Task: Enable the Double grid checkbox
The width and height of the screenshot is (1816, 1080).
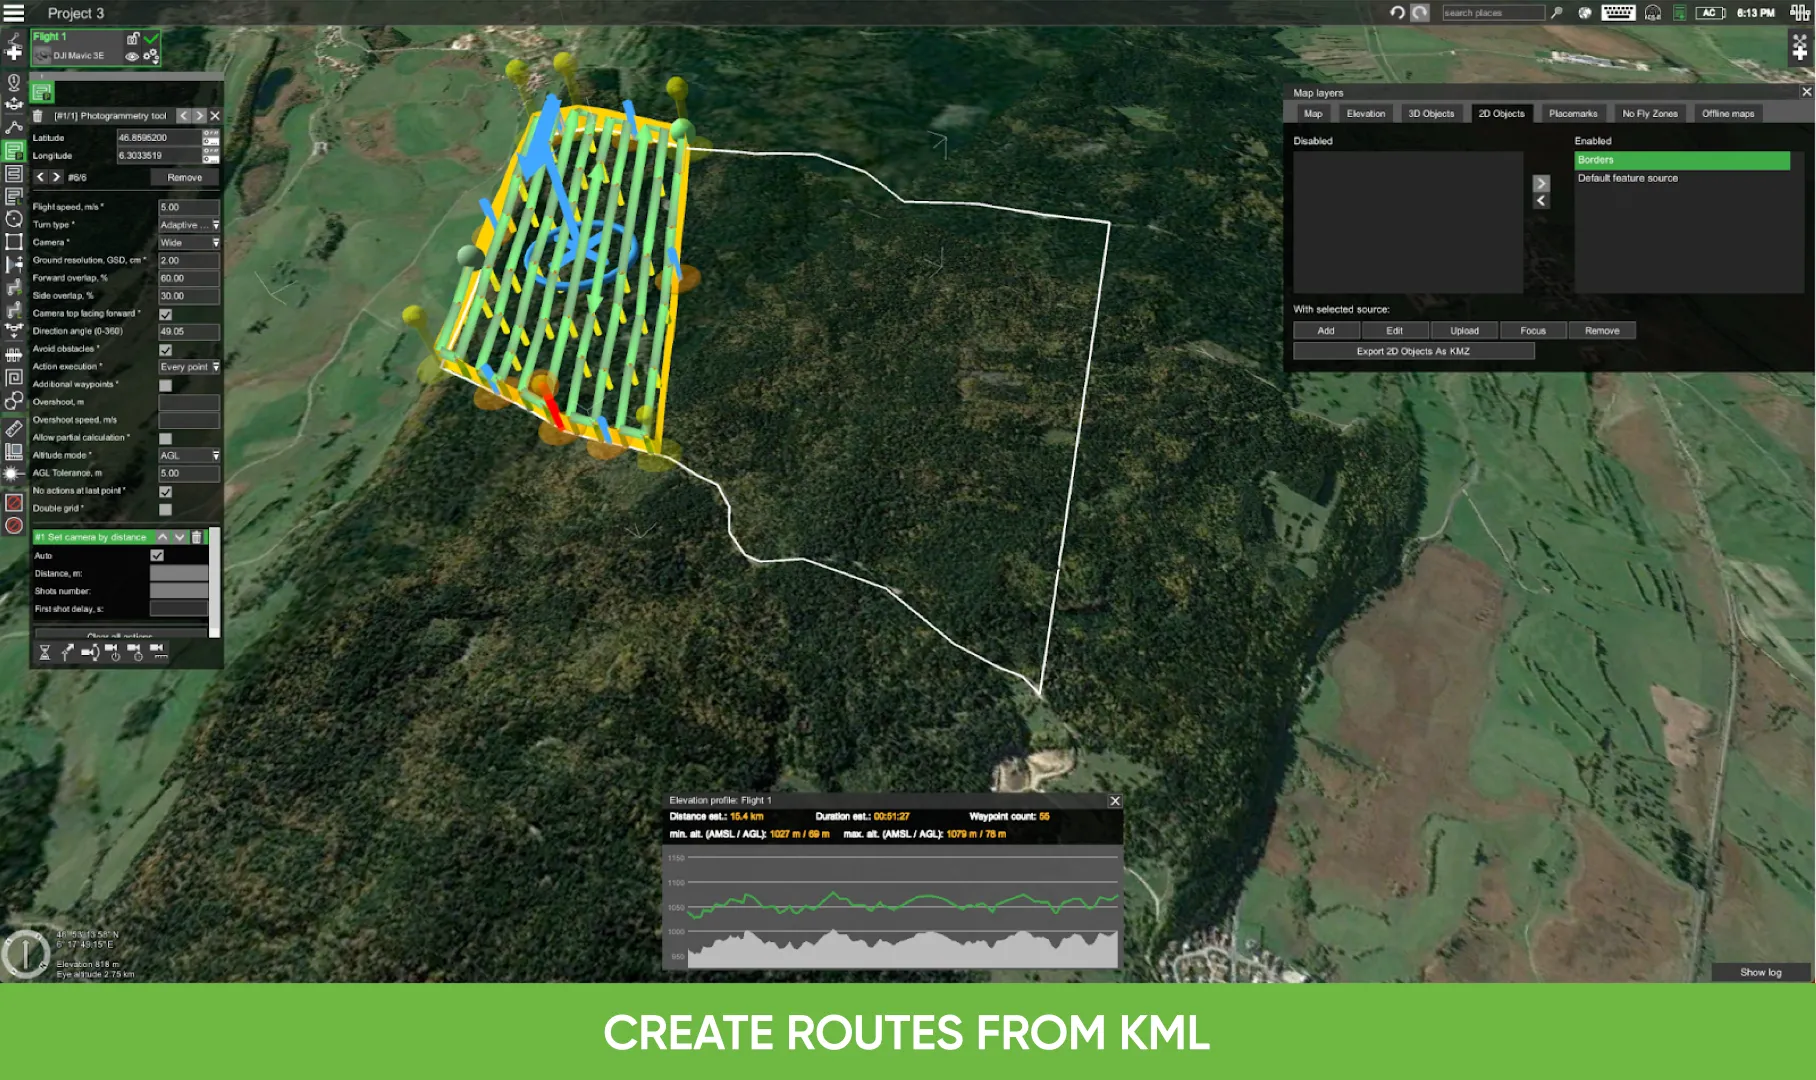Action: coord(166,509)
